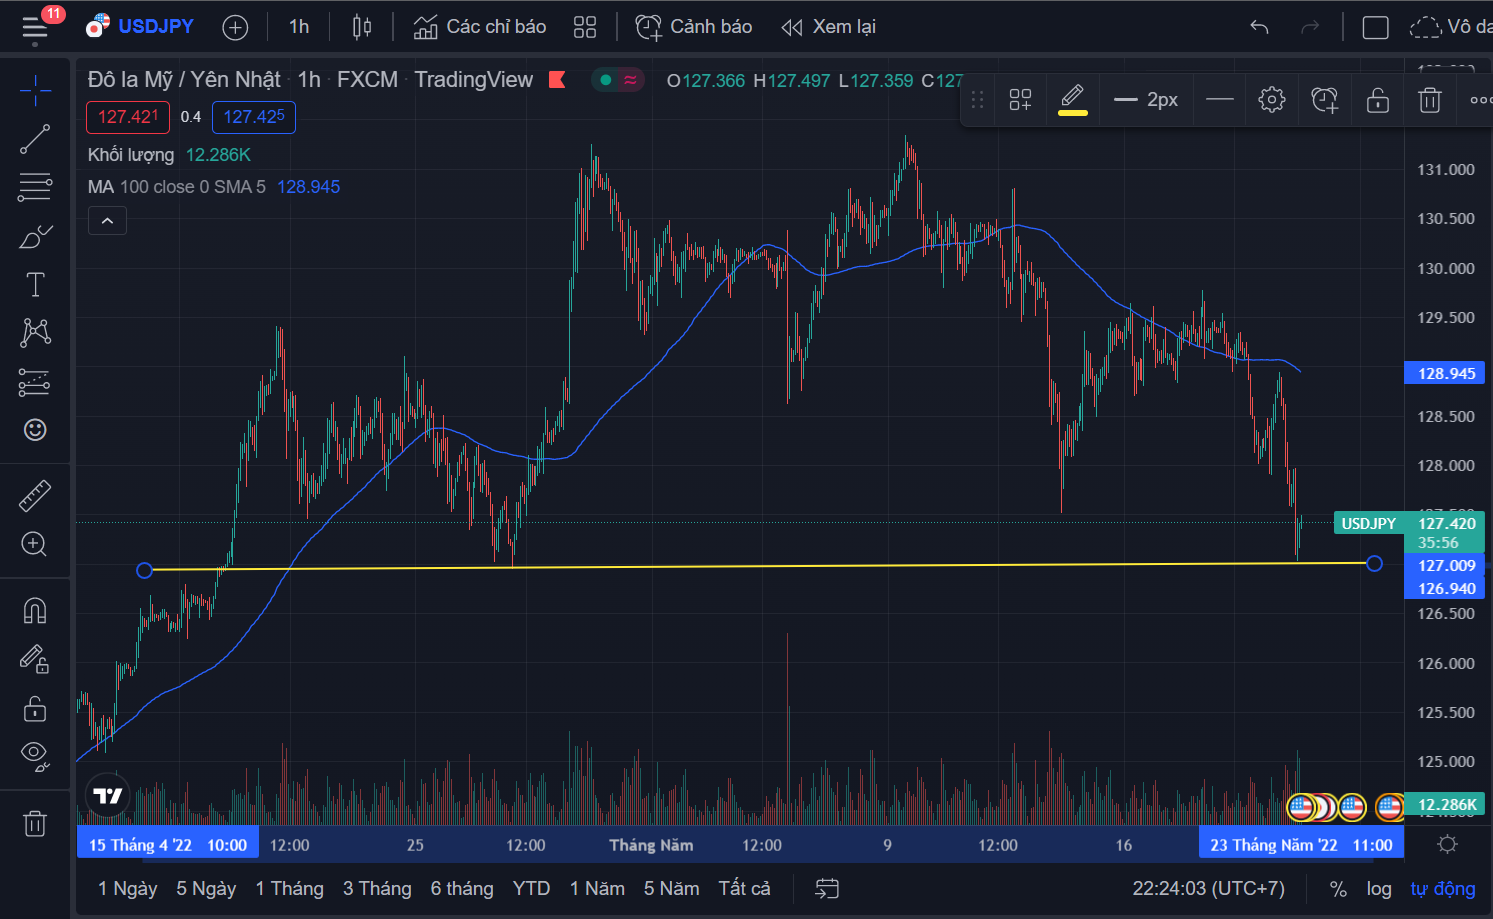This screenshot has width=1493, height=919.
Task: Switch range to 6 tháng
Action: (x=462, y=889)
